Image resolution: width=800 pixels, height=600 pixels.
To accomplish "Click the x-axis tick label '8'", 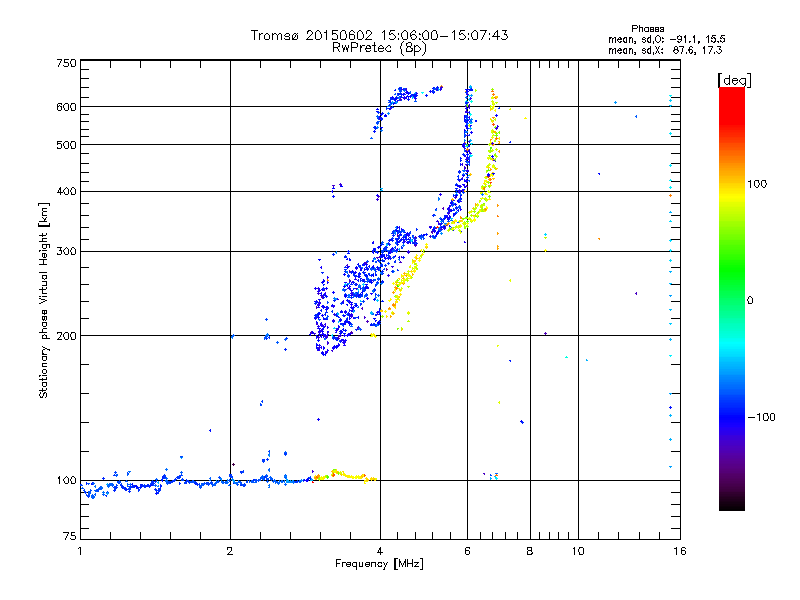I will point(530,551).
